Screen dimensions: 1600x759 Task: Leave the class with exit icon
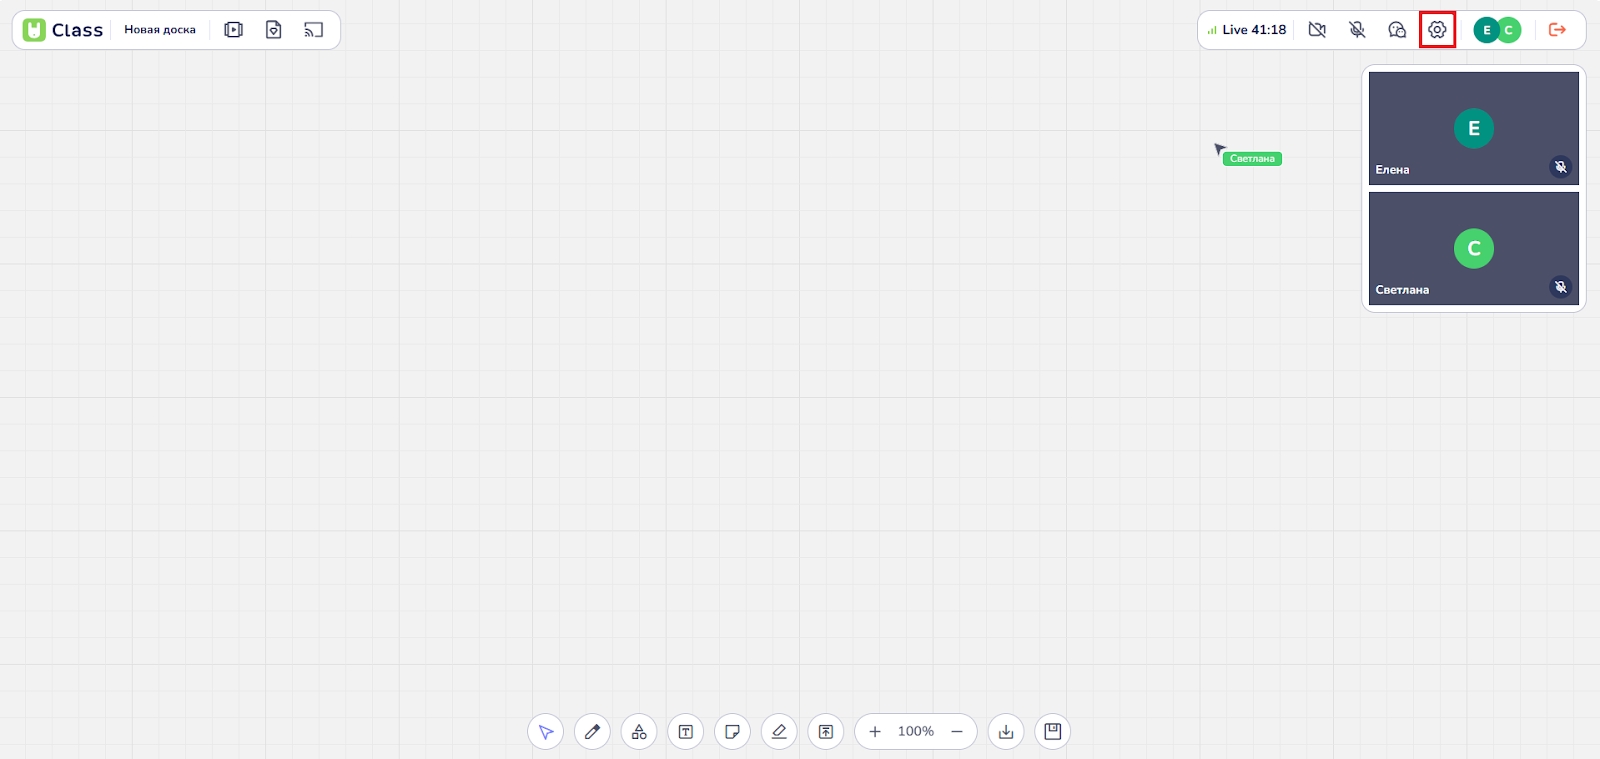coord(1557,30)
